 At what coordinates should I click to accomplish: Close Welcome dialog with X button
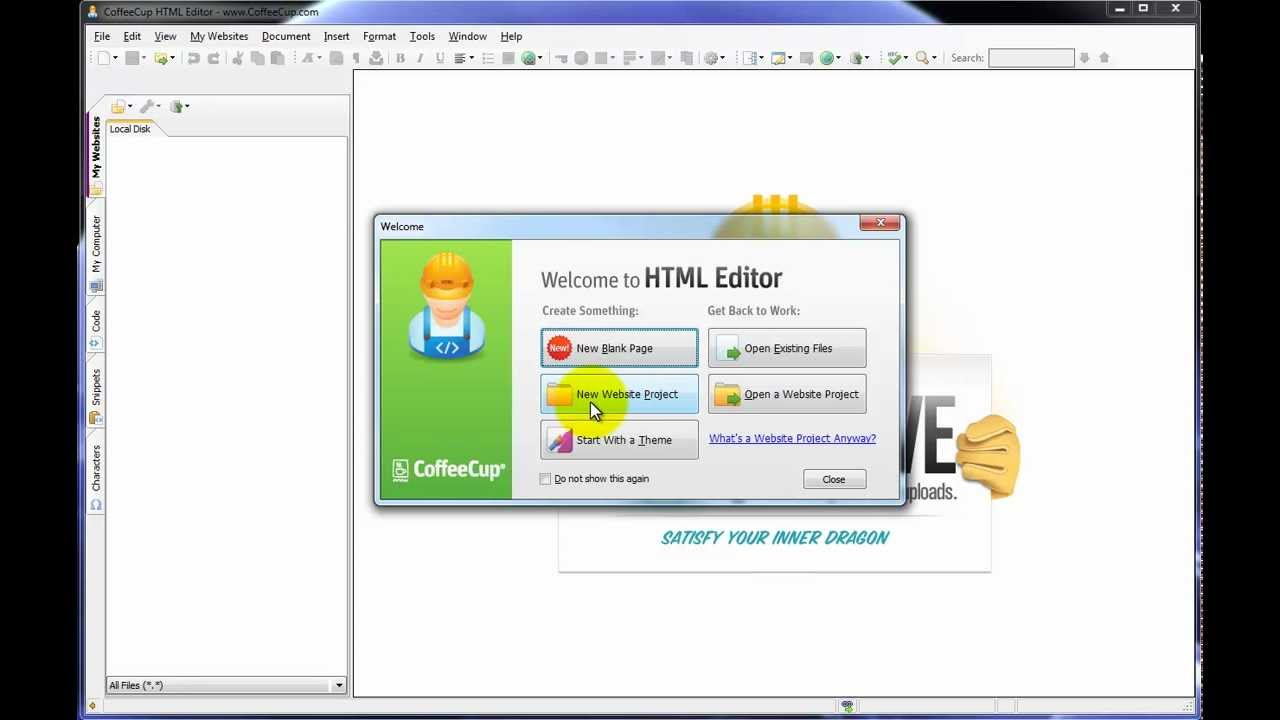coord(881,223)
